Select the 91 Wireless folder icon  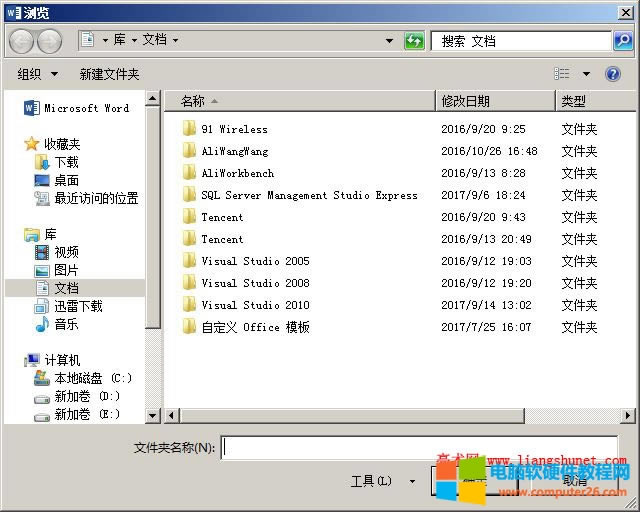189,129
